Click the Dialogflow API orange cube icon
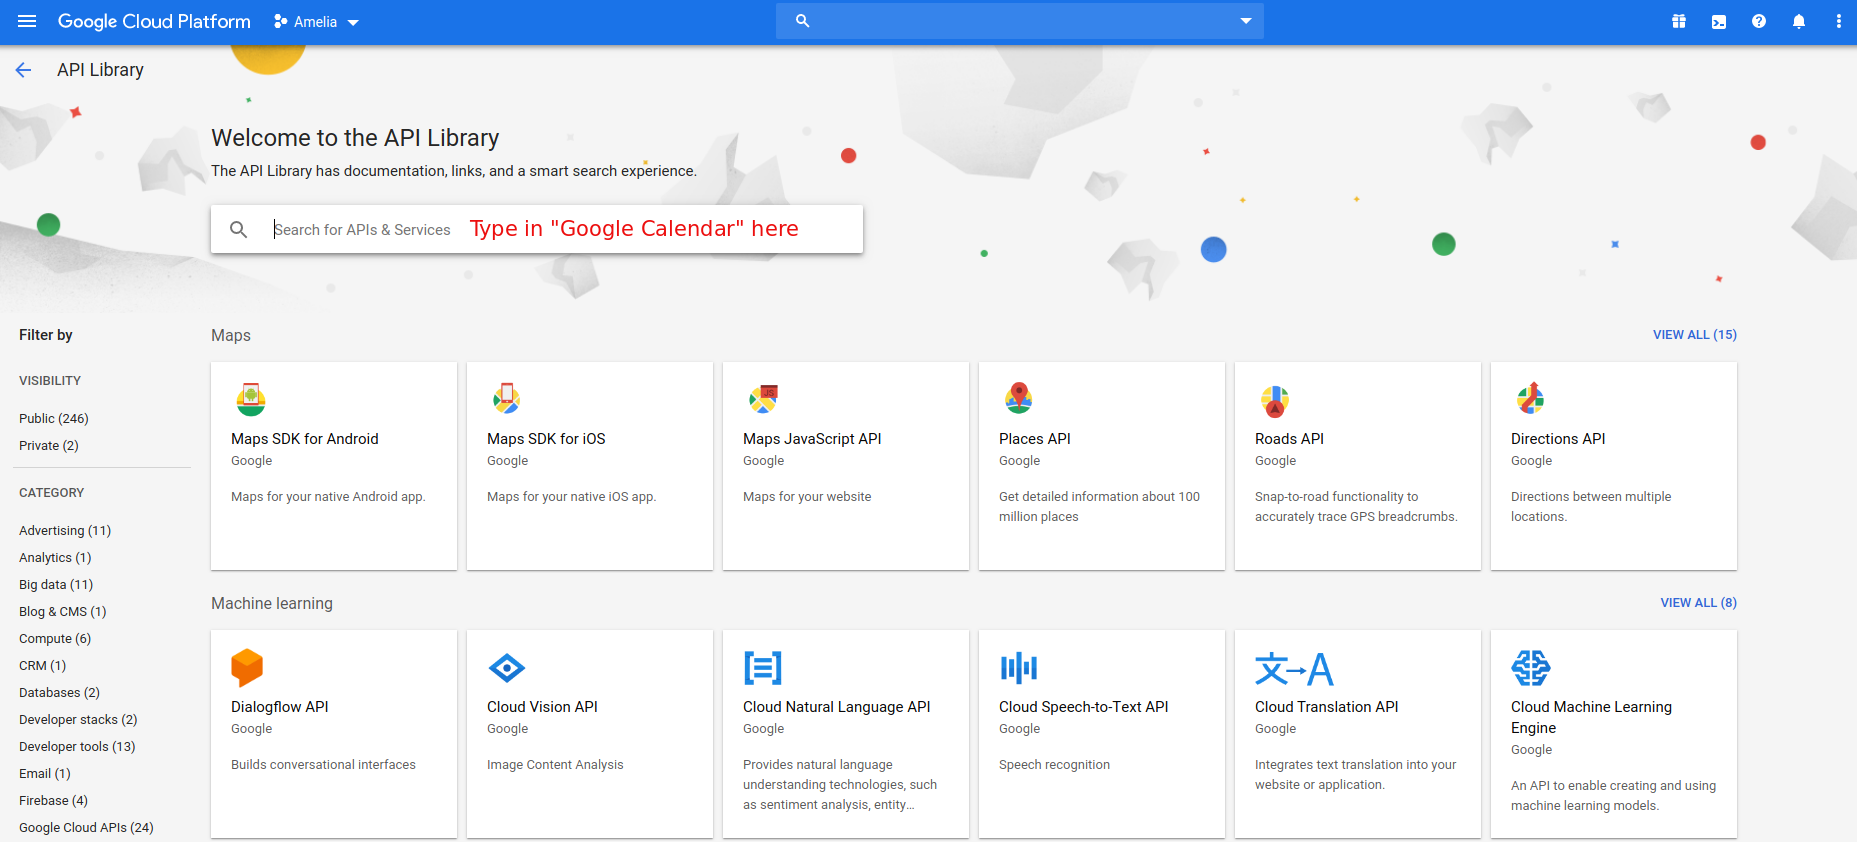Viewport: 1857px width, 842px height. pyautogui.click(x=247, y=667)
